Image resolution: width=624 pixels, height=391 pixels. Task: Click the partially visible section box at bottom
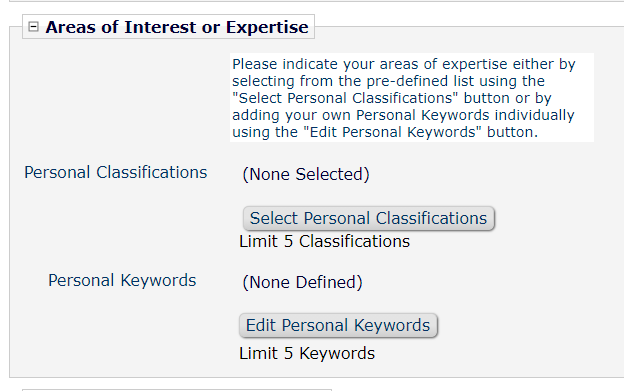pos(177,390)
